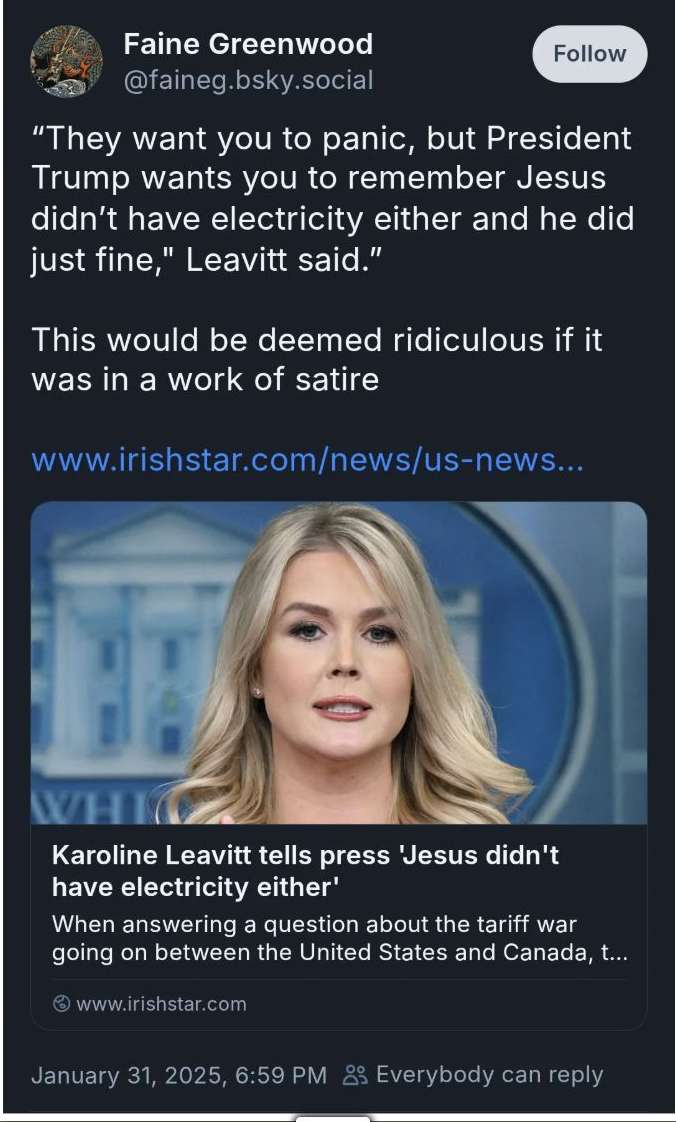Click the Follow button

coord(589,54)
